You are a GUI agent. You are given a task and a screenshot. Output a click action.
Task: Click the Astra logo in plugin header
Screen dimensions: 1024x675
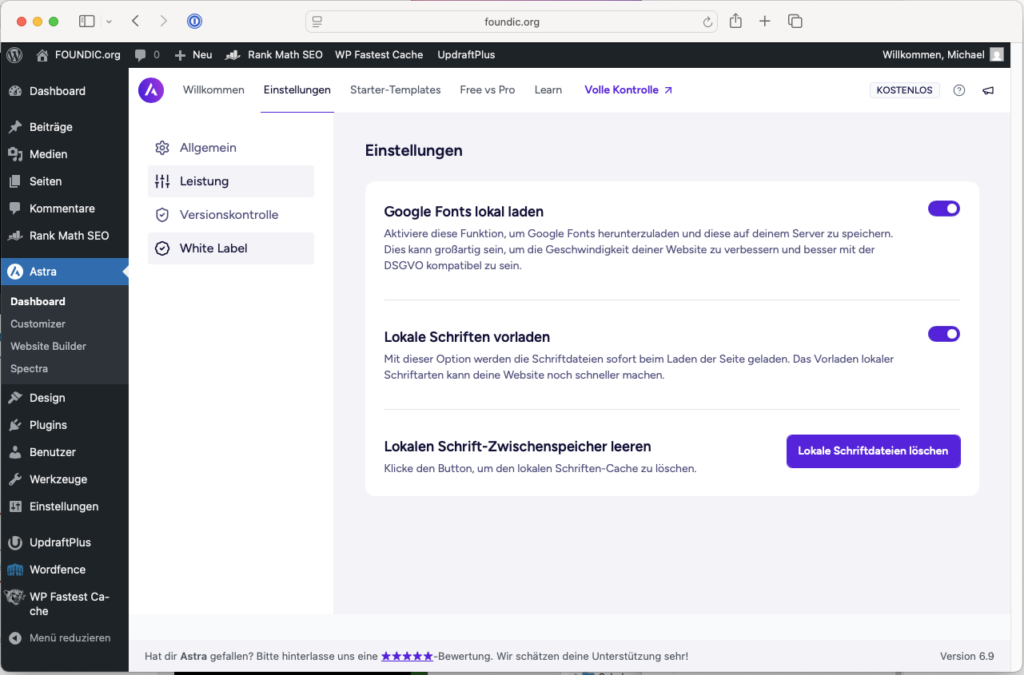pos(151,90)
